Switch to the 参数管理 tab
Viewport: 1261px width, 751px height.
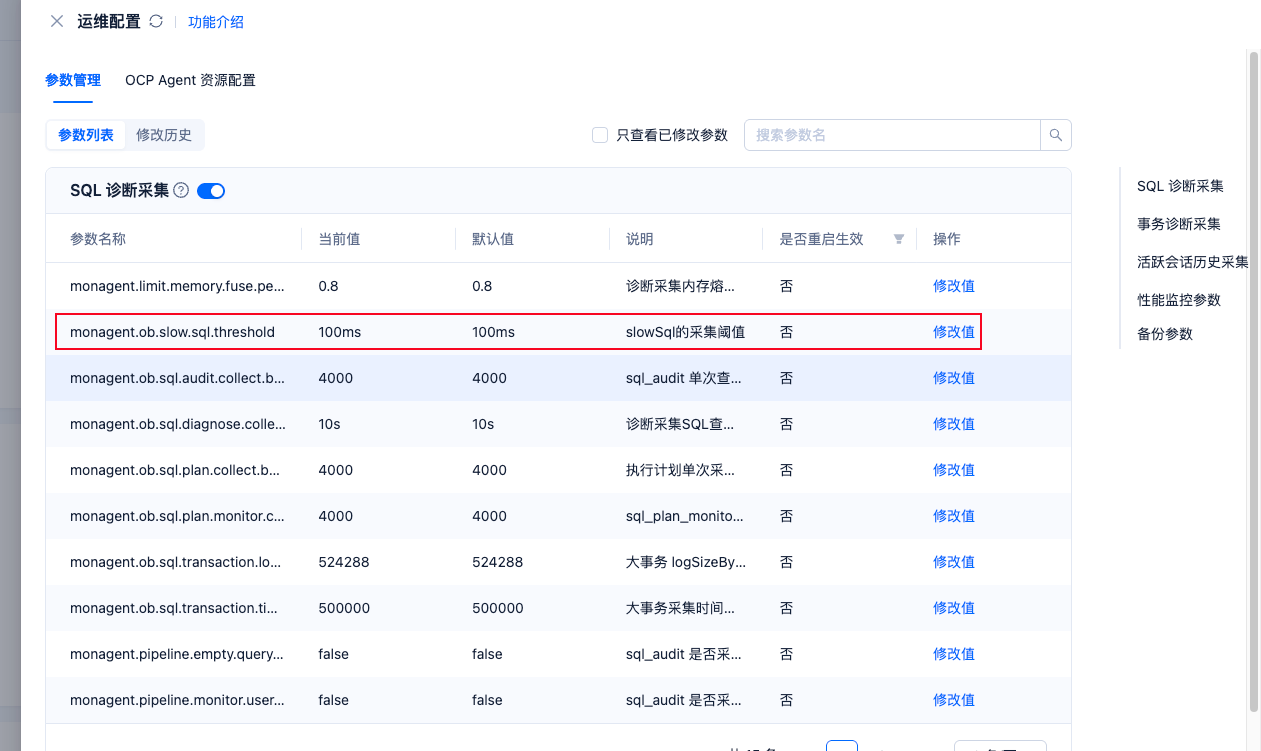[x=73, y=80]
